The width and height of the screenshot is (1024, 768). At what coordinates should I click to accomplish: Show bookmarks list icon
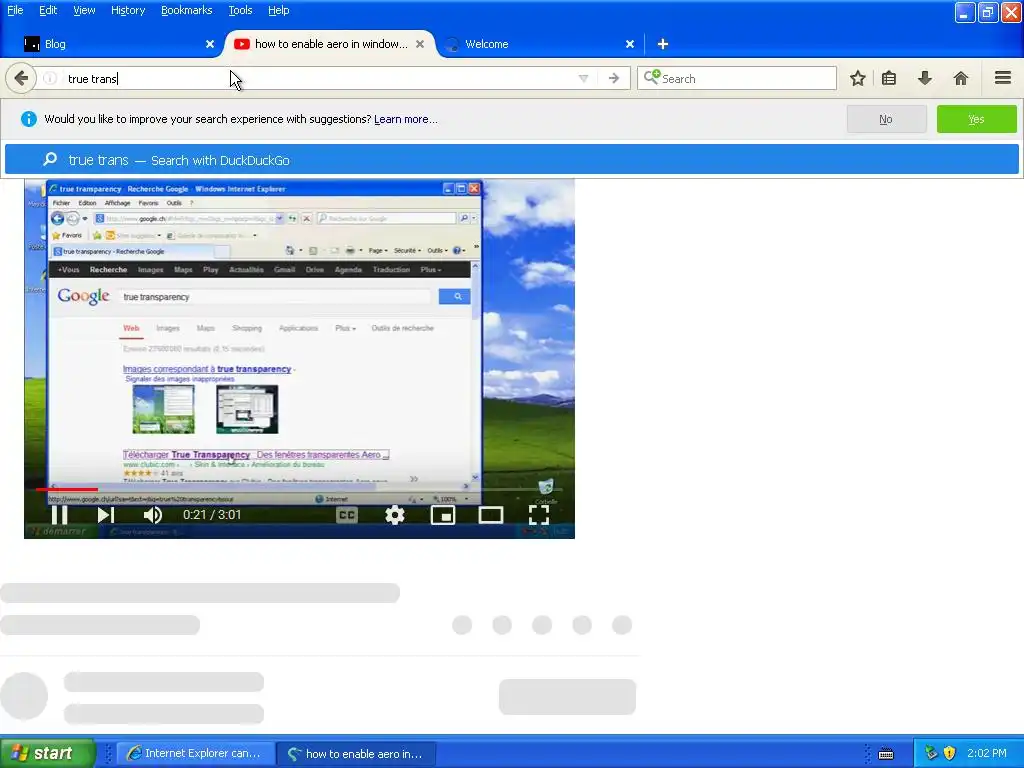pos(889,78)
